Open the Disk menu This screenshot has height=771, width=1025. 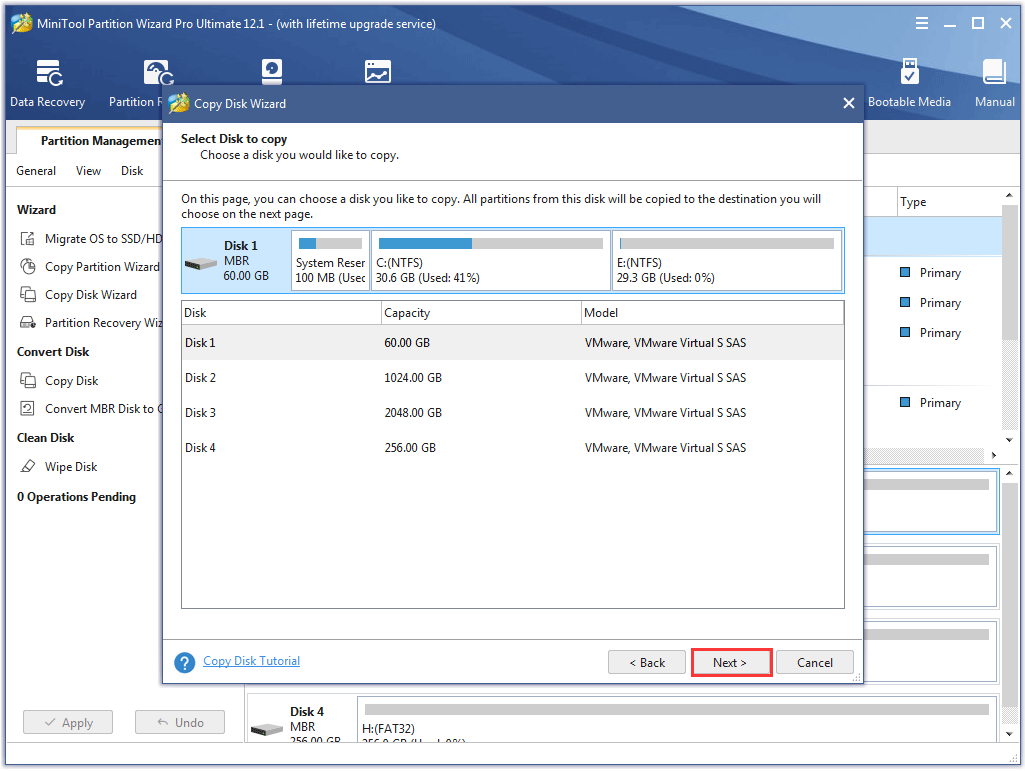(132, 171)
